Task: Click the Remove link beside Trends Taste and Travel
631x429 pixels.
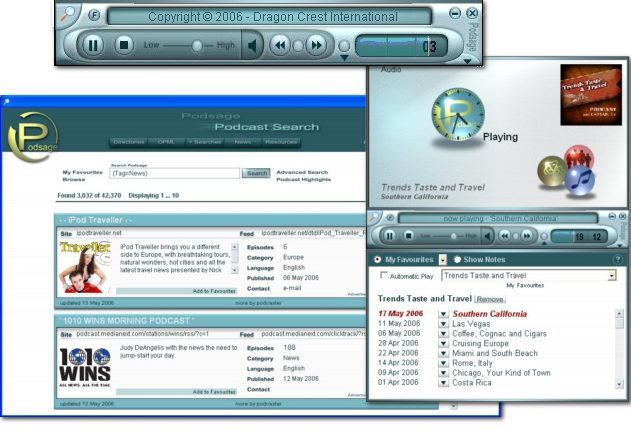Action: coord(490,299)
